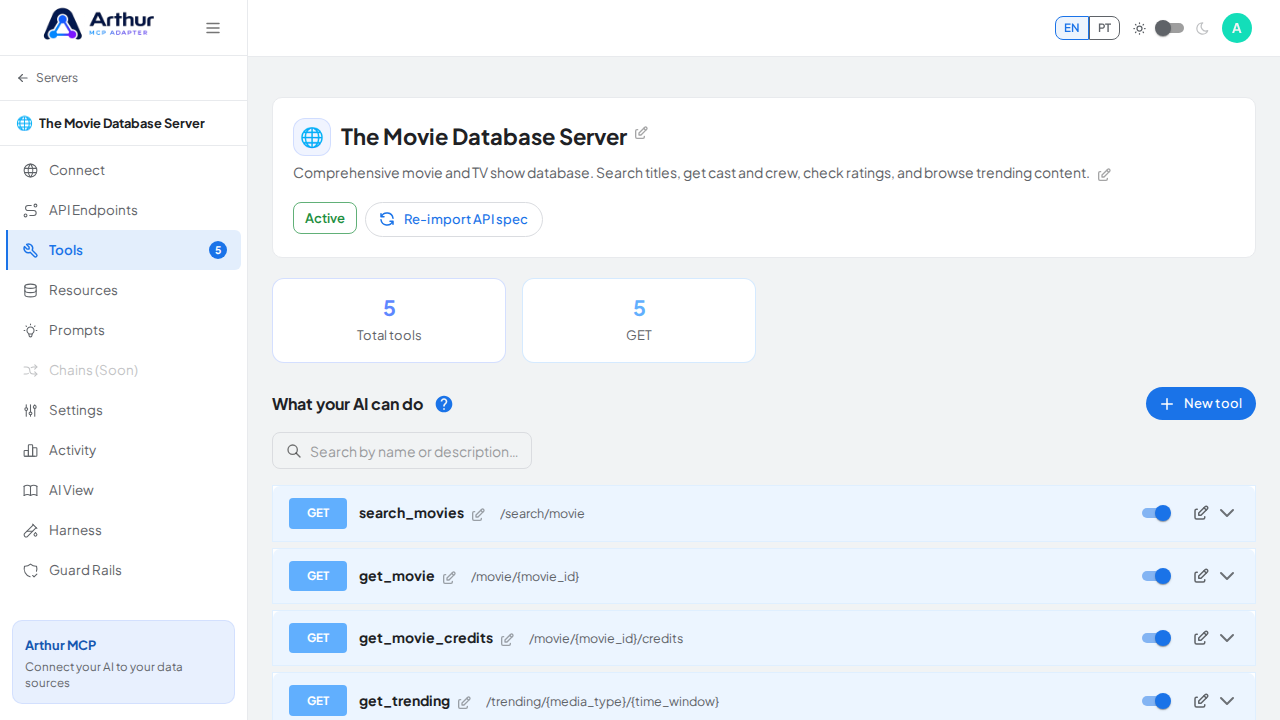
Task: Click the GET count stat card
Action: [639, 320]
